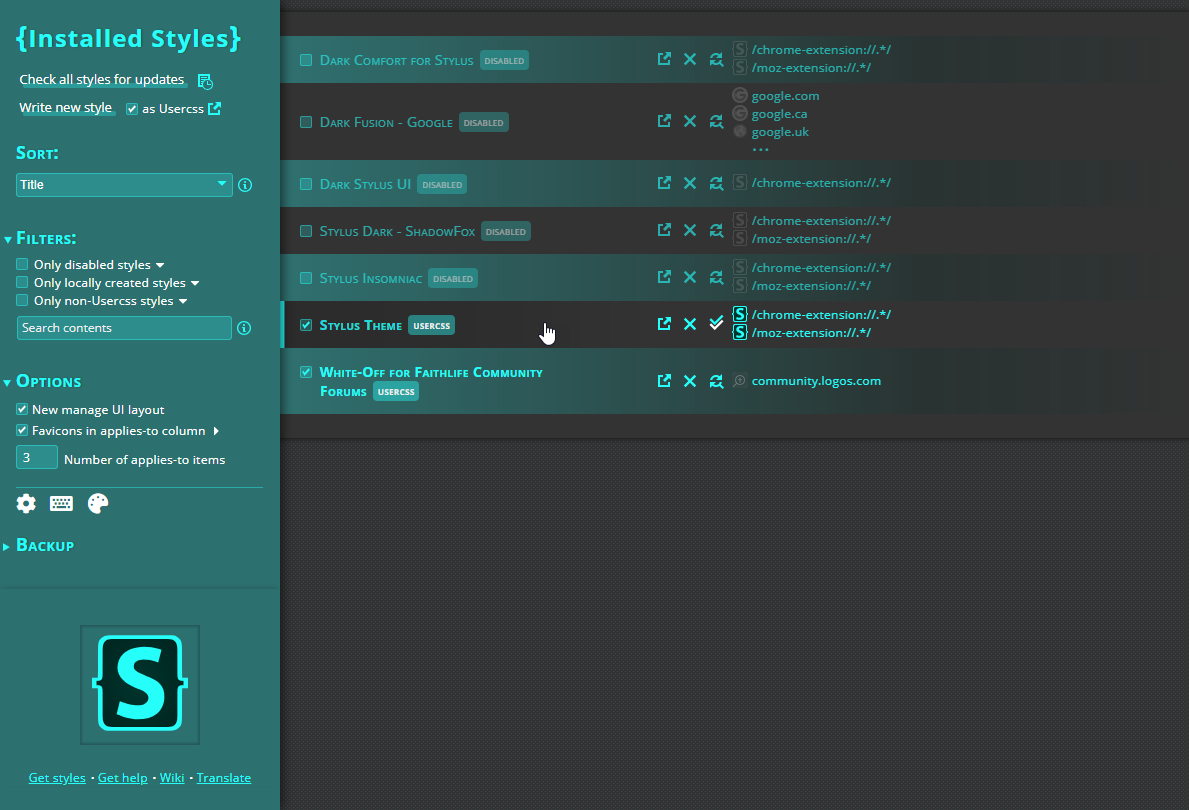
Task: Click the external-link icon next to 'as Usercss'
Action: click(x=215, y=108)
